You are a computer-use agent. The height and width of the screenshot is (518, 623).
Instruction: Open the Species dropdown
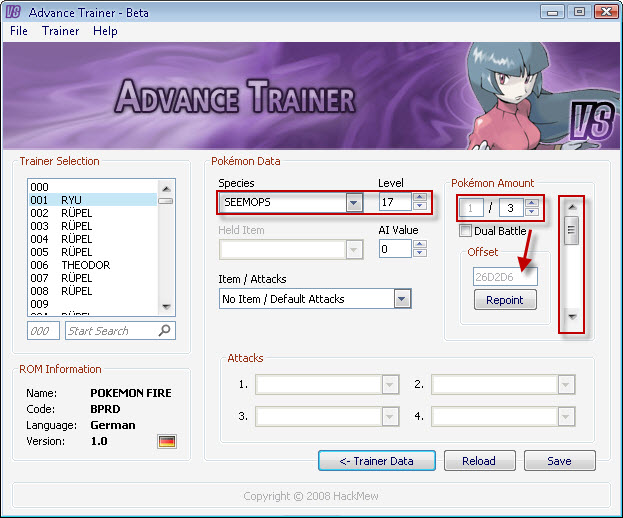[354, 203]
